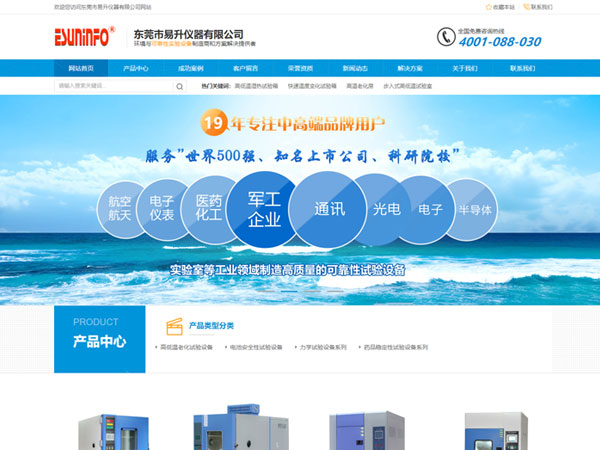
Task: Click the top-bar 联系我们 link
Action: (541, 7)
